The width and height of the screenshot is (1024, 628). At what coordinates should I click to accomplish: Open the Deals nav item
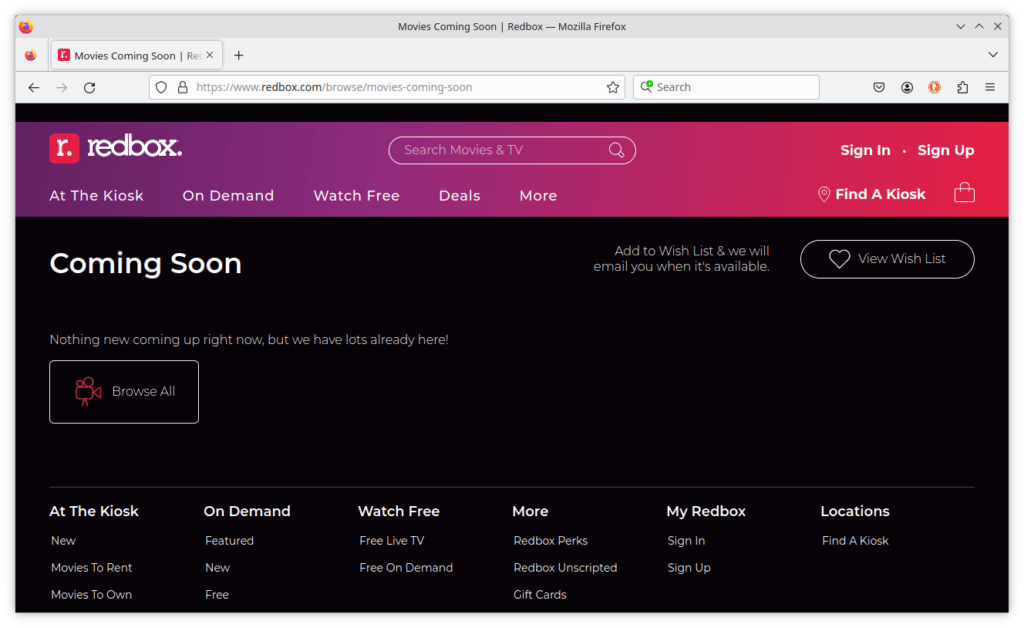[x=460, y=196]
